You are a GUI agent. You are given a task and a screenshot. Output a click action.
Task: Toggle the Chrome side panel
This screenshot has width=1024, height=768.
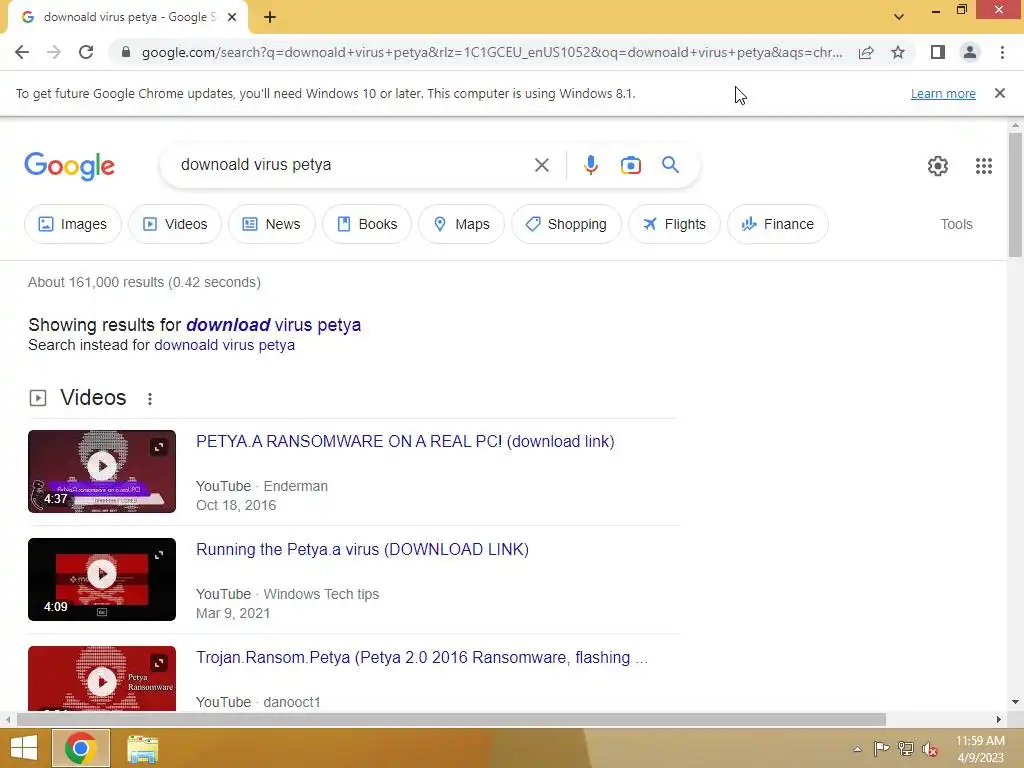click(938, 52)
